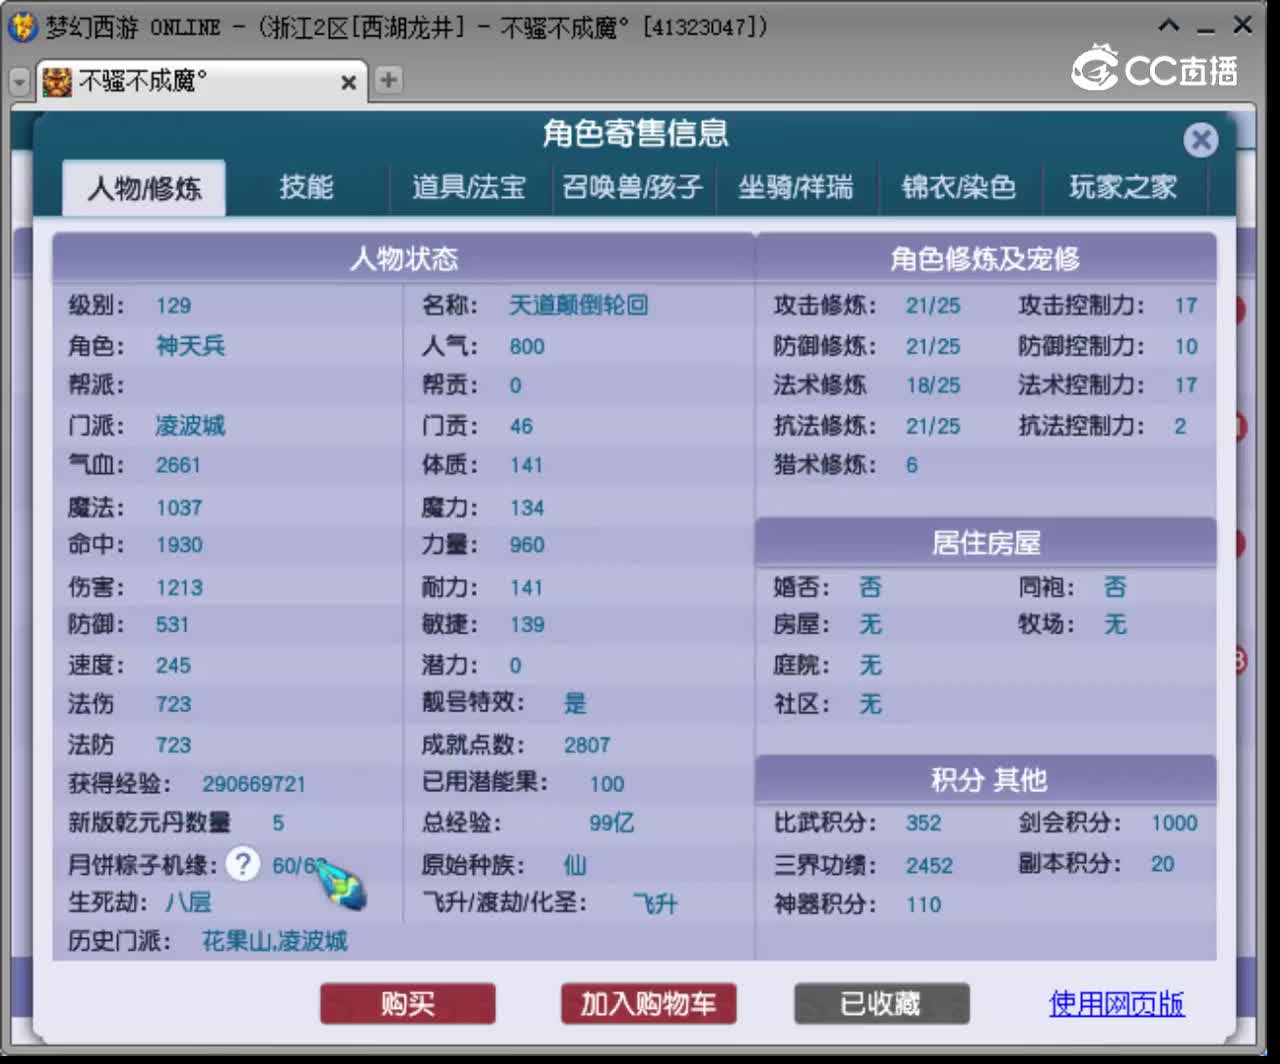The image size is (1280, 1064).
Task: Click 原始种族 value 仙
Action: [575, 865]
